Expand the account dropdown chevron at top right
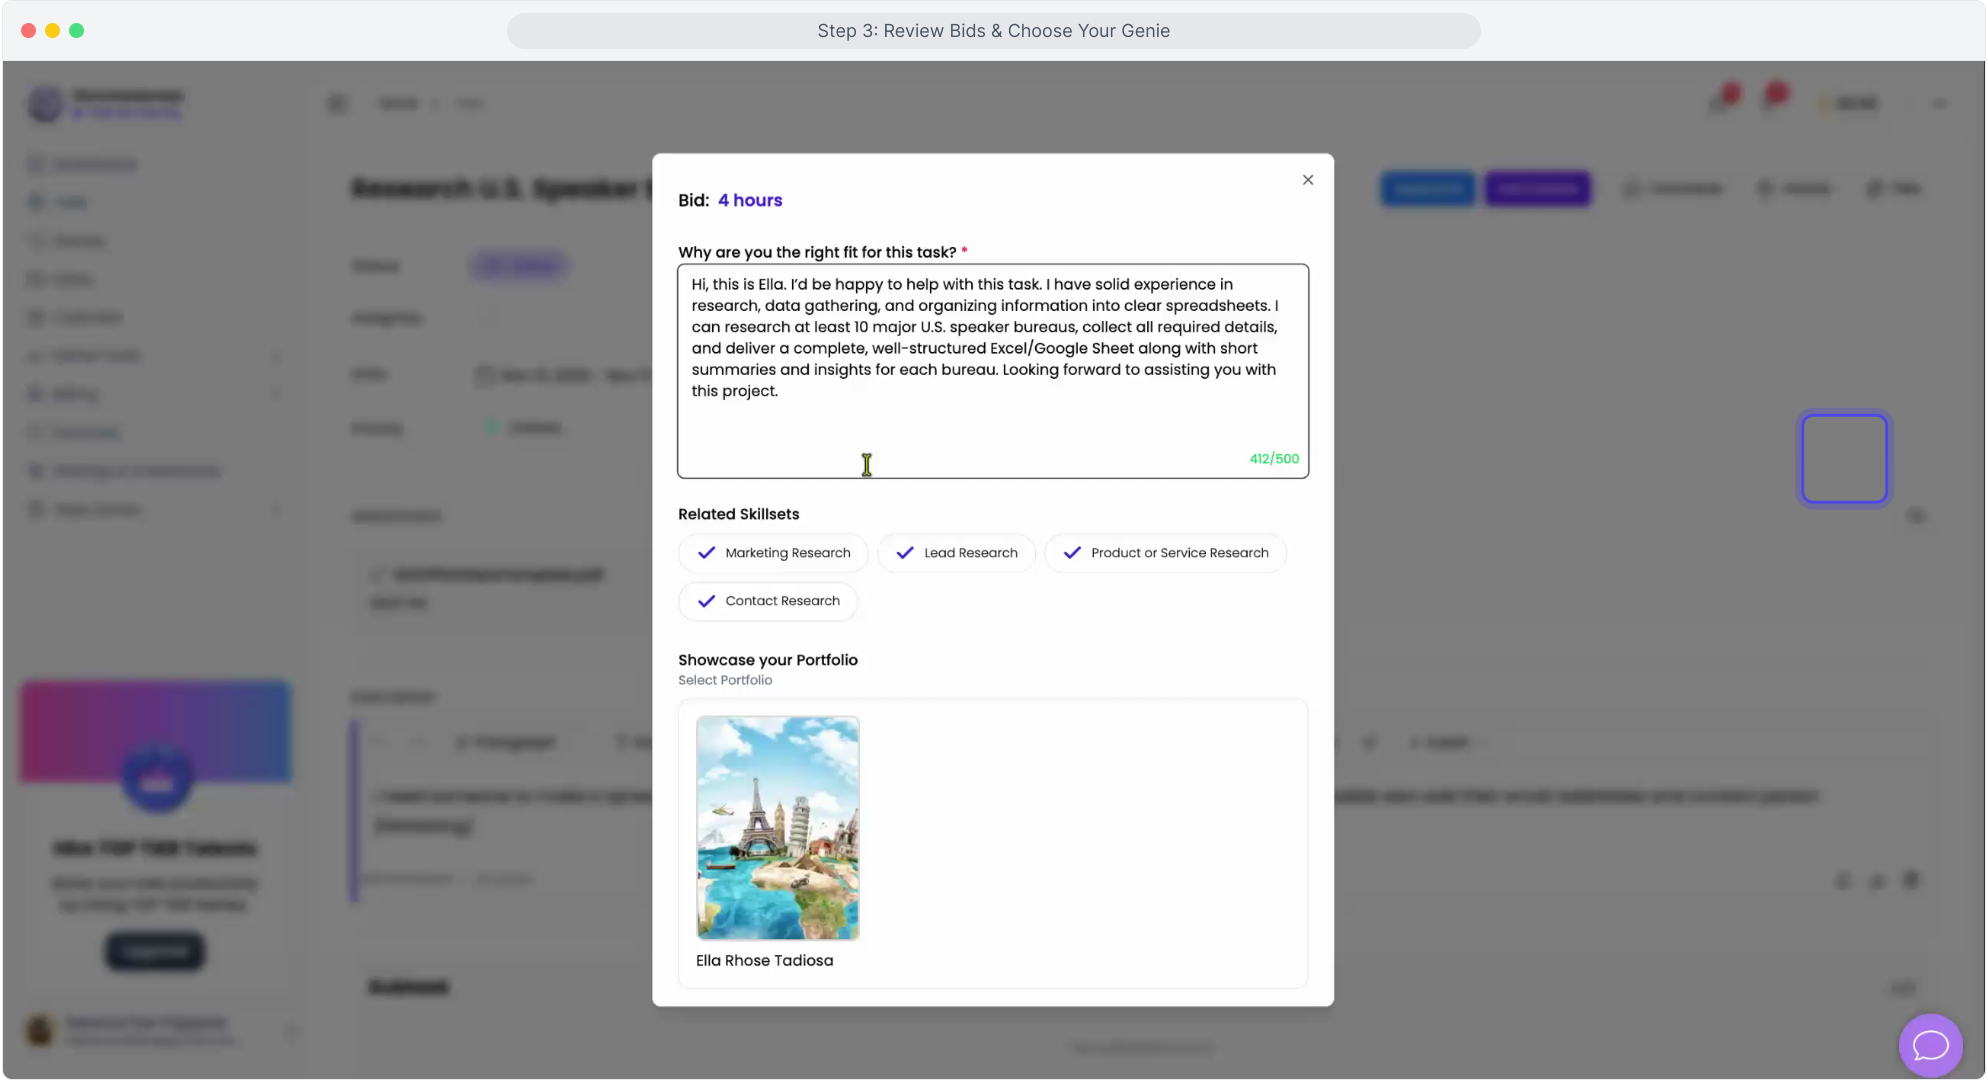 pyautogui.click(x=1939, y=104)
